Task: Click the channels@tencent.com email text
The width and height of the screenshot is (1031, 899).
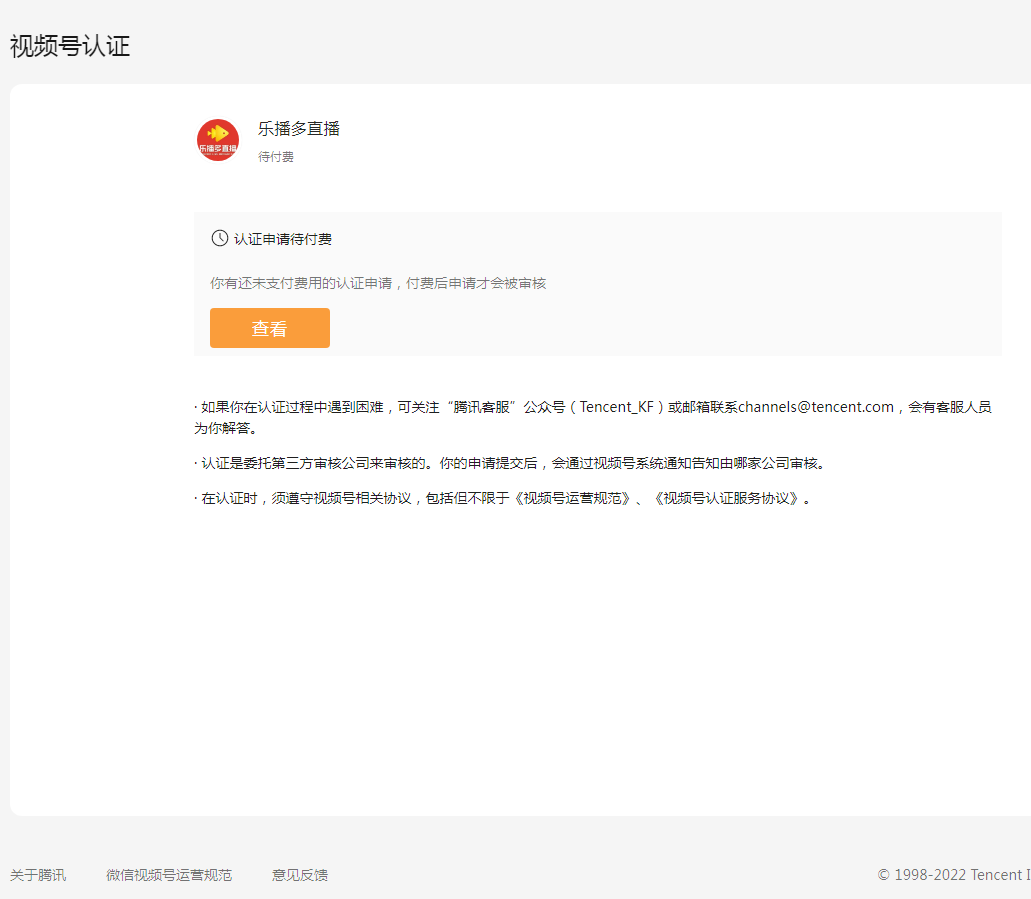Action: pos(816,406)
